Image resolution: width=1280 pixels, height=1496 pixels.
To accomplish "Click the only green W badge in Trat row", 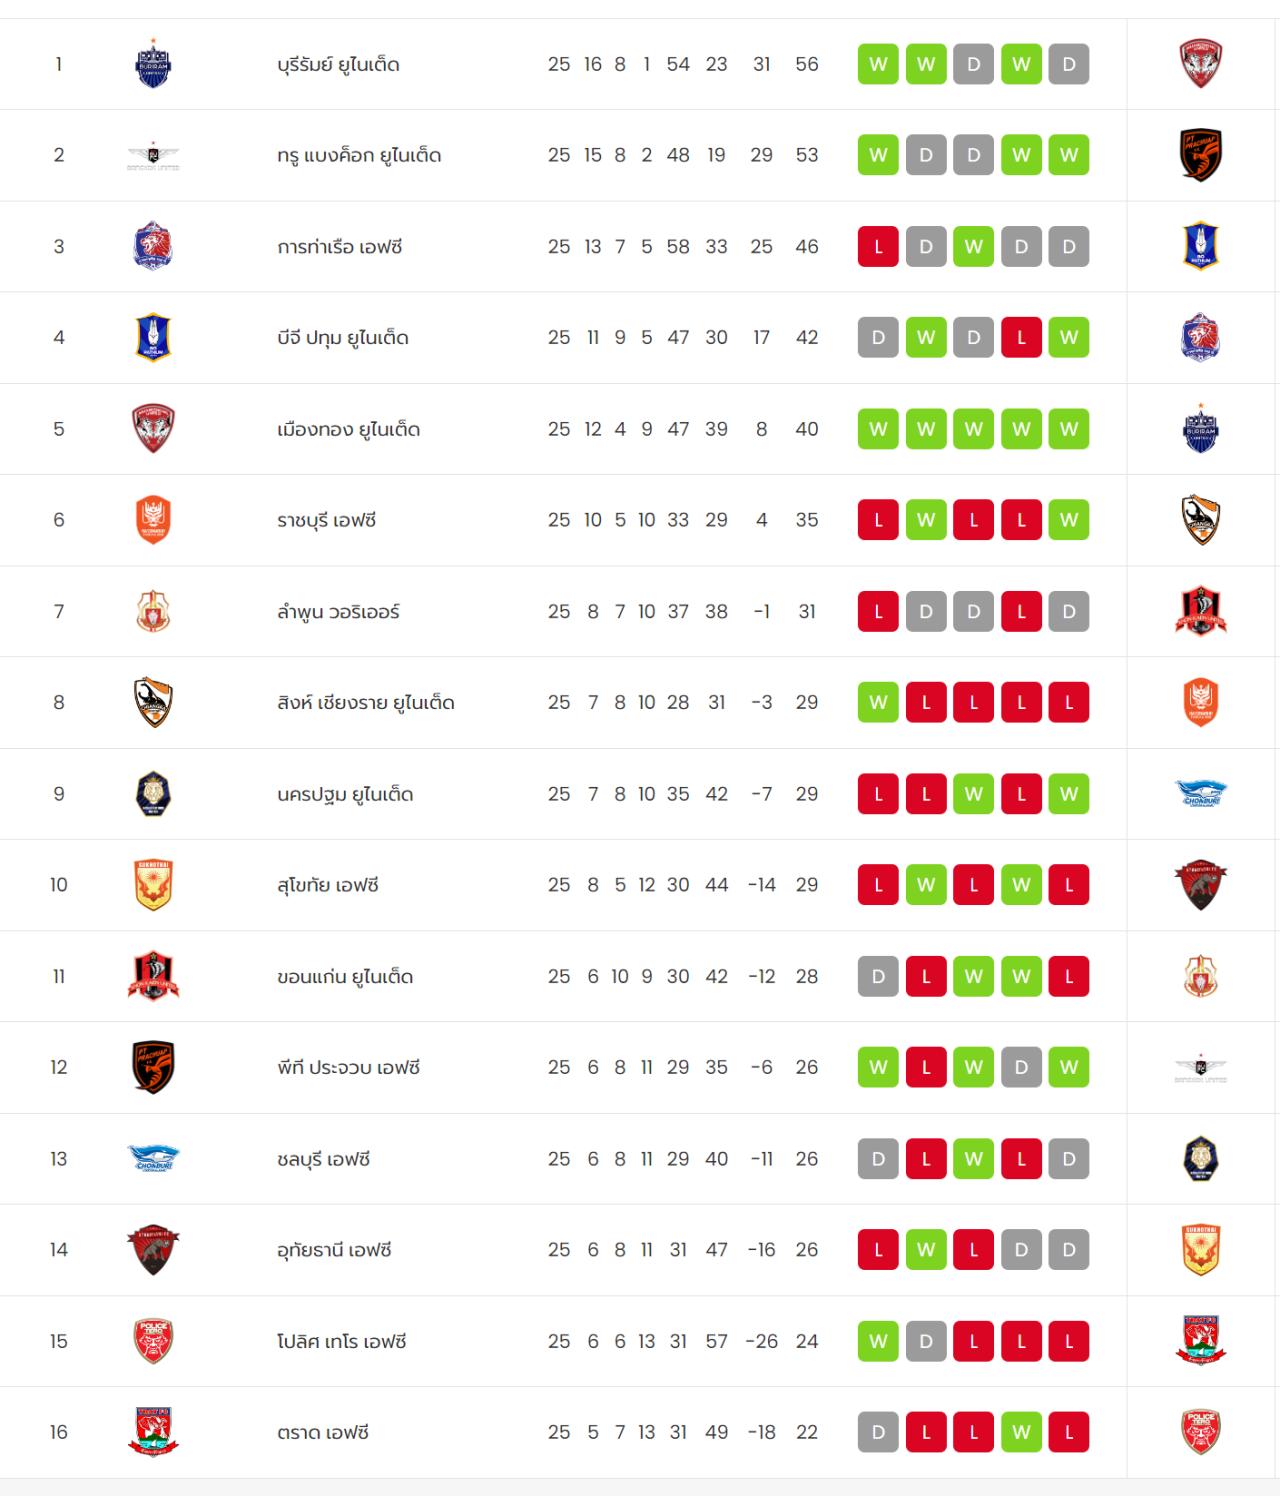I will click(1021, 1432).
